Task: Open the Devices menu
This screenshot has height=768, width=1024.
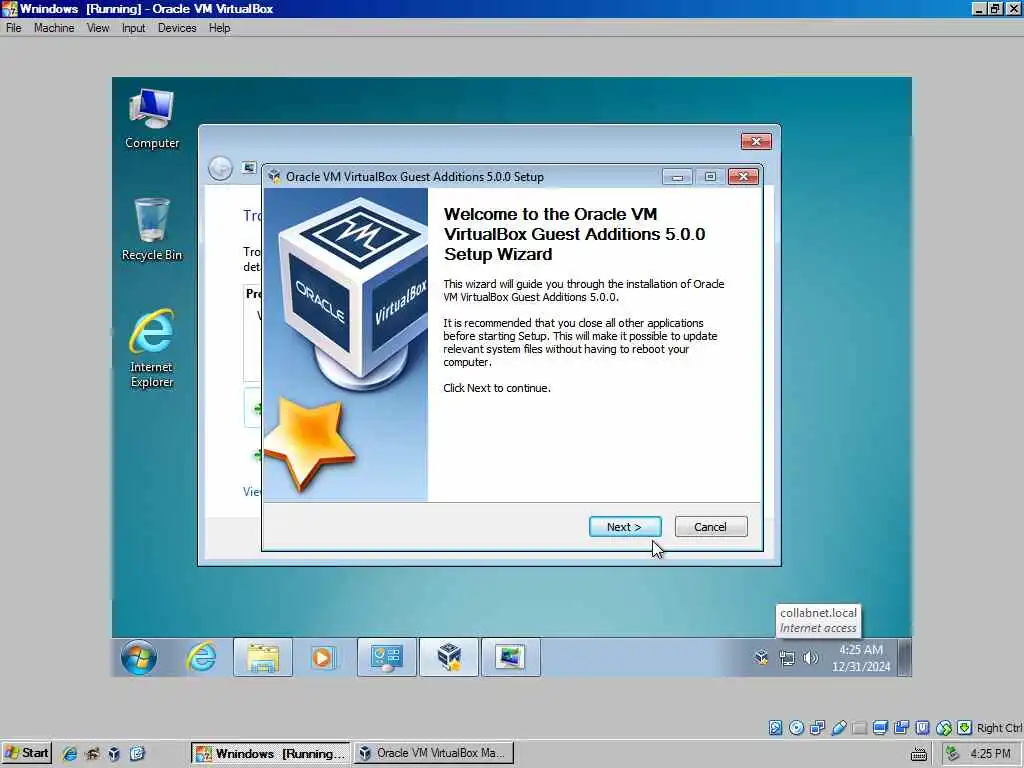Action: pos(177,28)
